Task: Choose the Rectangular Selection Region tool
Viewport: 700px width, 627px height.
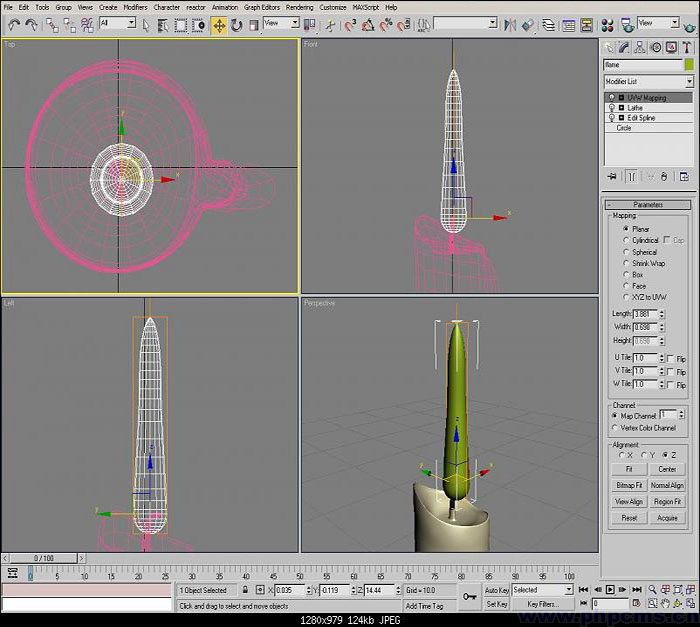Action: click(x=180, y=25)
